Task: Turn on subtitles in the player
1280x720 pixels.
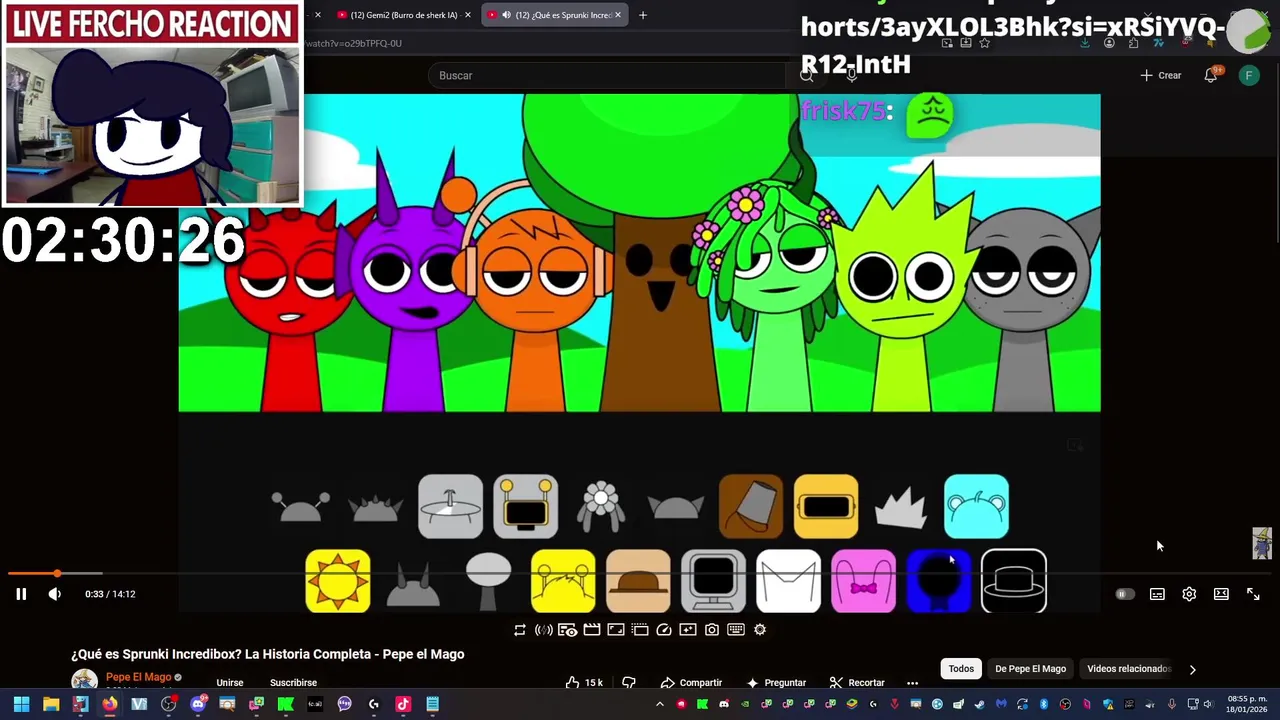Action: [1157, 594]
